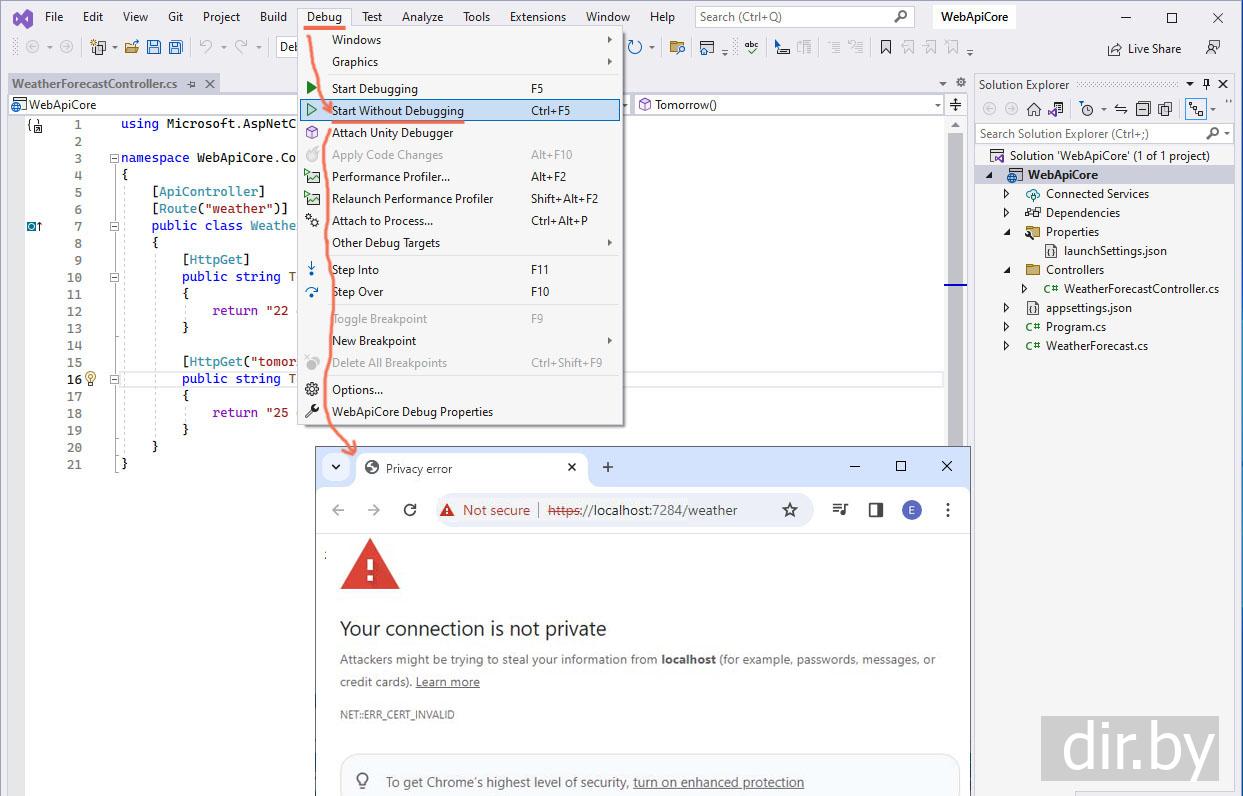Click the Open File folder icon
The width and height of the screenshot is (1243, 796).
coord(132,47)
